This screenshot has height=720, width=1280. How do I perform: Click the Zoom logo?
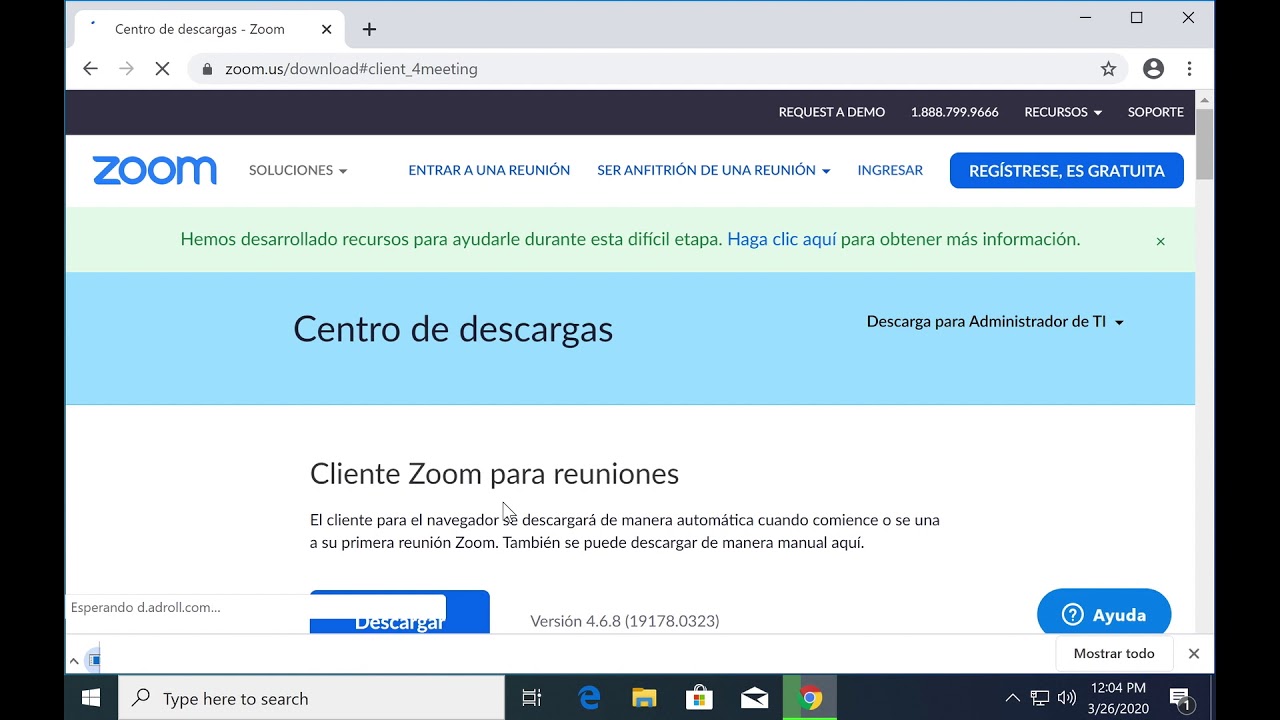(x=155, y=171)
